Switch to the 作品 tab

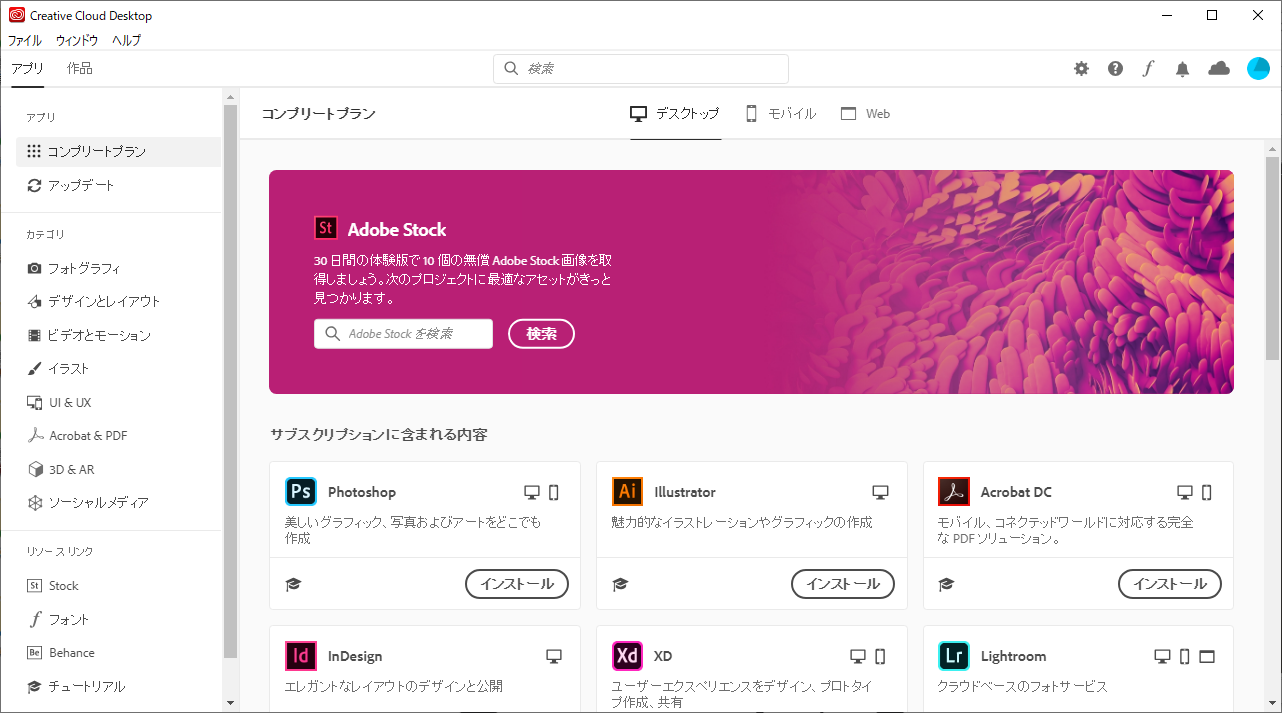pyautogui.click(x=79, y=68)
